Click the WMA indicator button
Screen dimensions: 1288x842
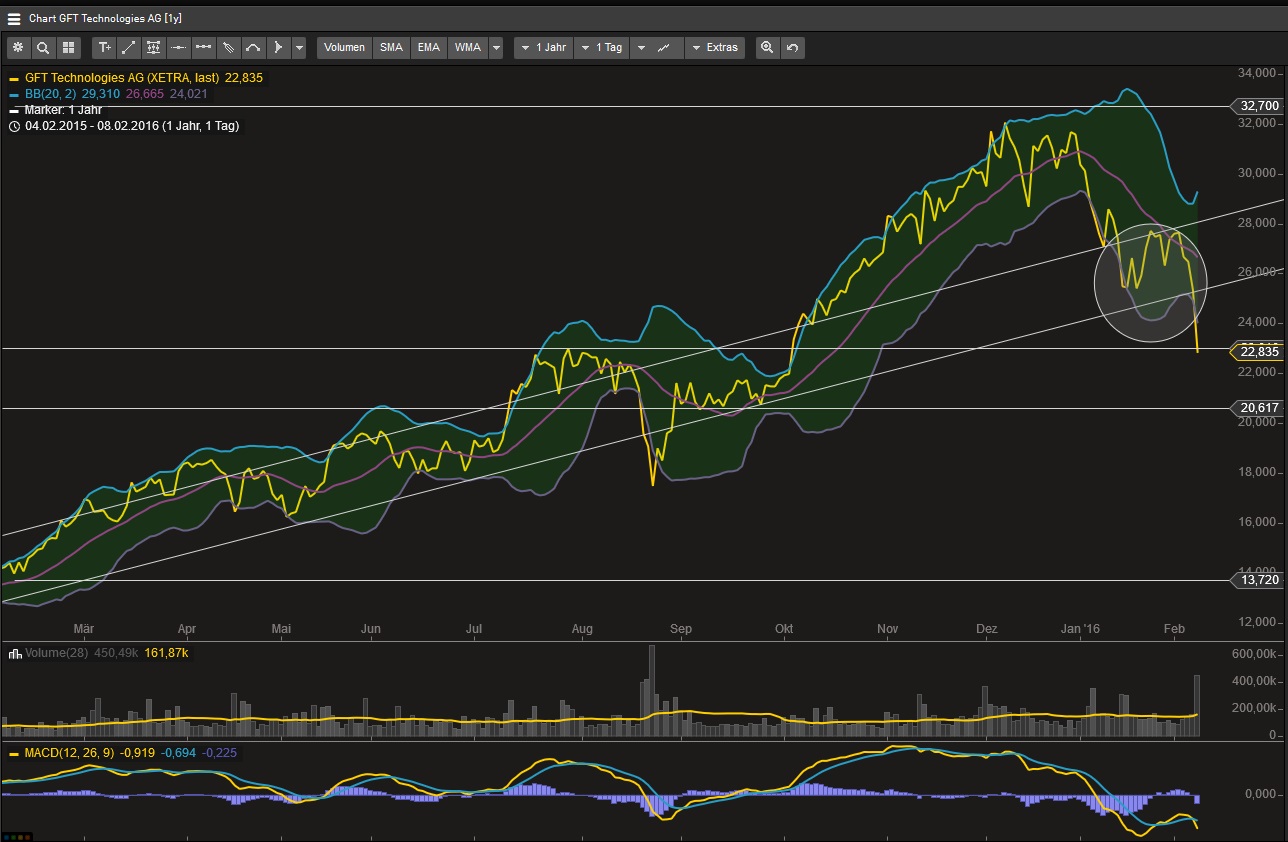467,47
